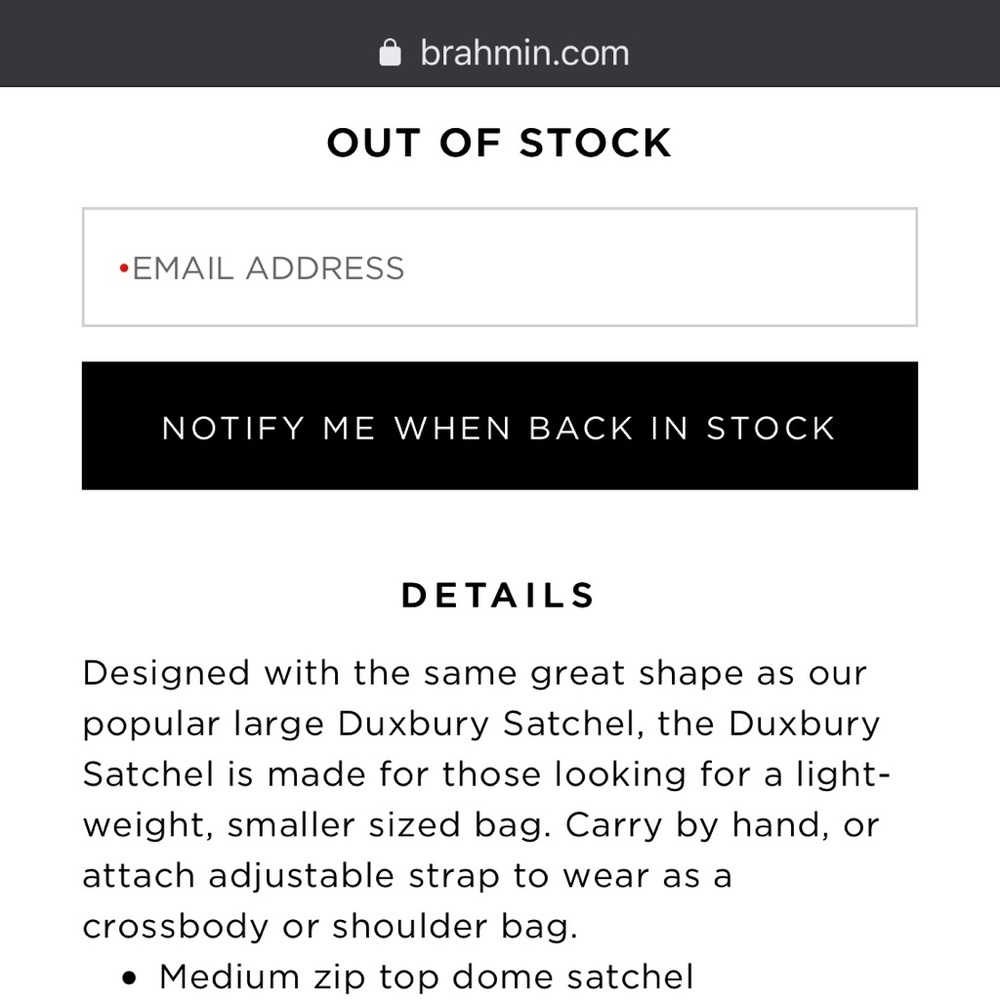Click the word STOCK in notify button

coord(770,428)
